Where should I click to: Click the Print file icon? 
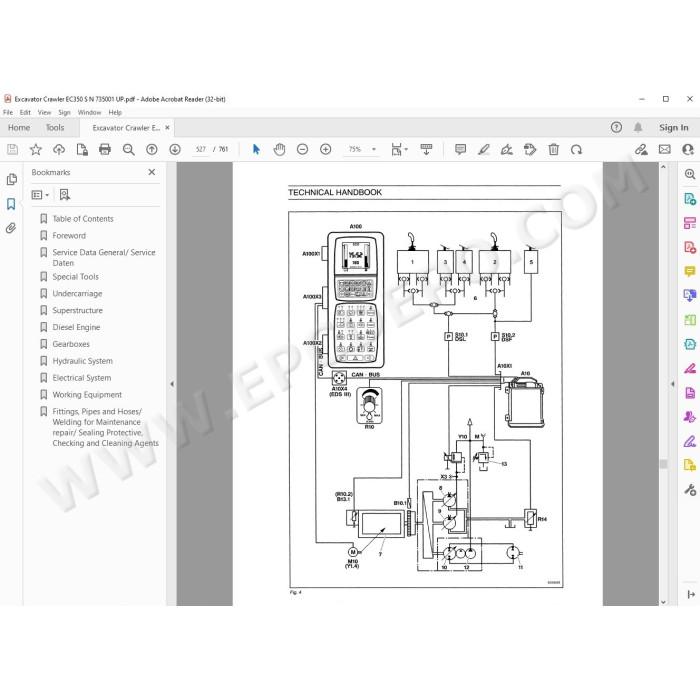pyautogui.click(x=105, y=150)
